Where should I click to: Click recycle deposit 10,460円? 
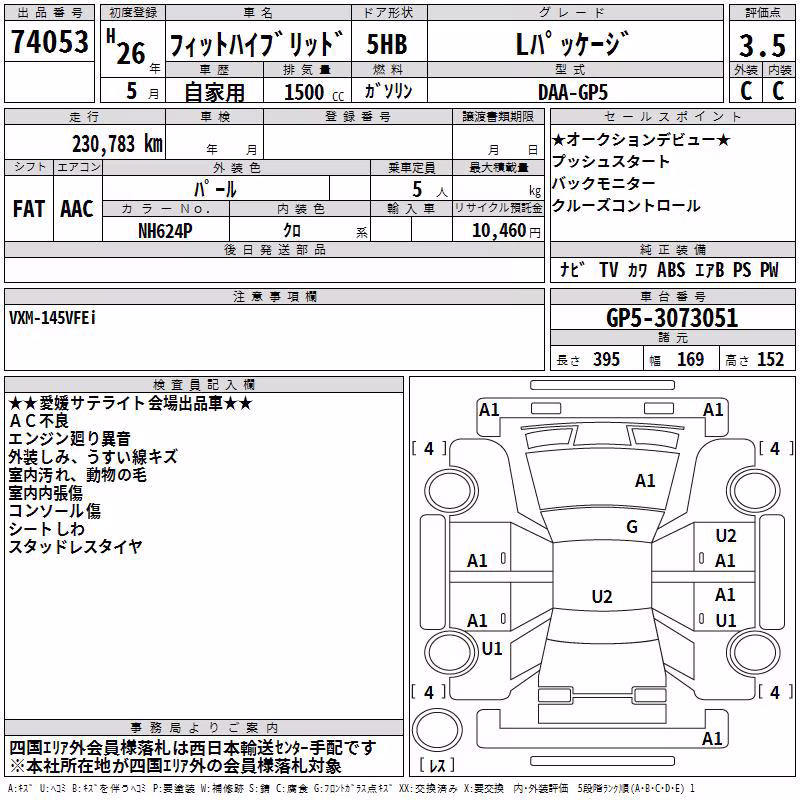coord(506,231)
